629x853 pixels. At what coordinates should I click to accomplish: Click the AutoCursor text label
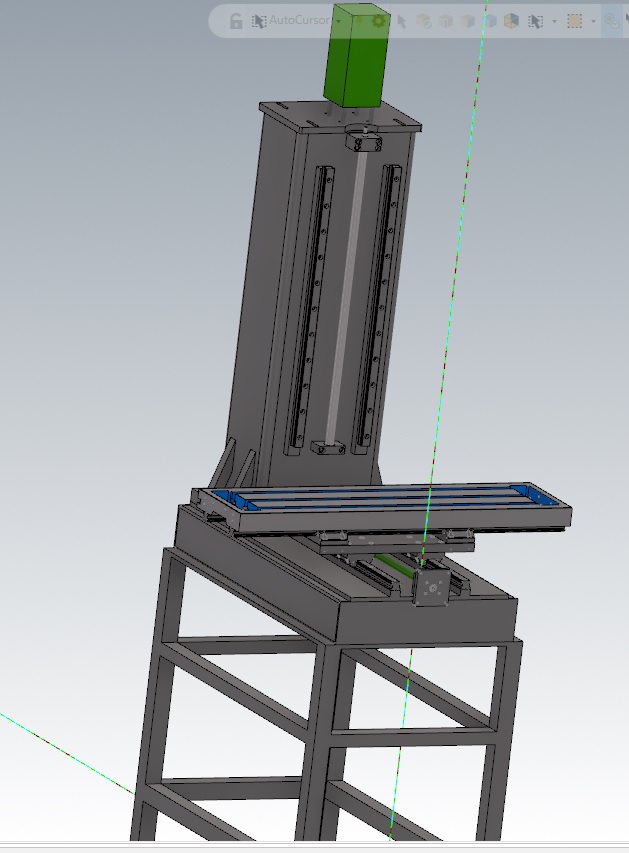(300, 21)
